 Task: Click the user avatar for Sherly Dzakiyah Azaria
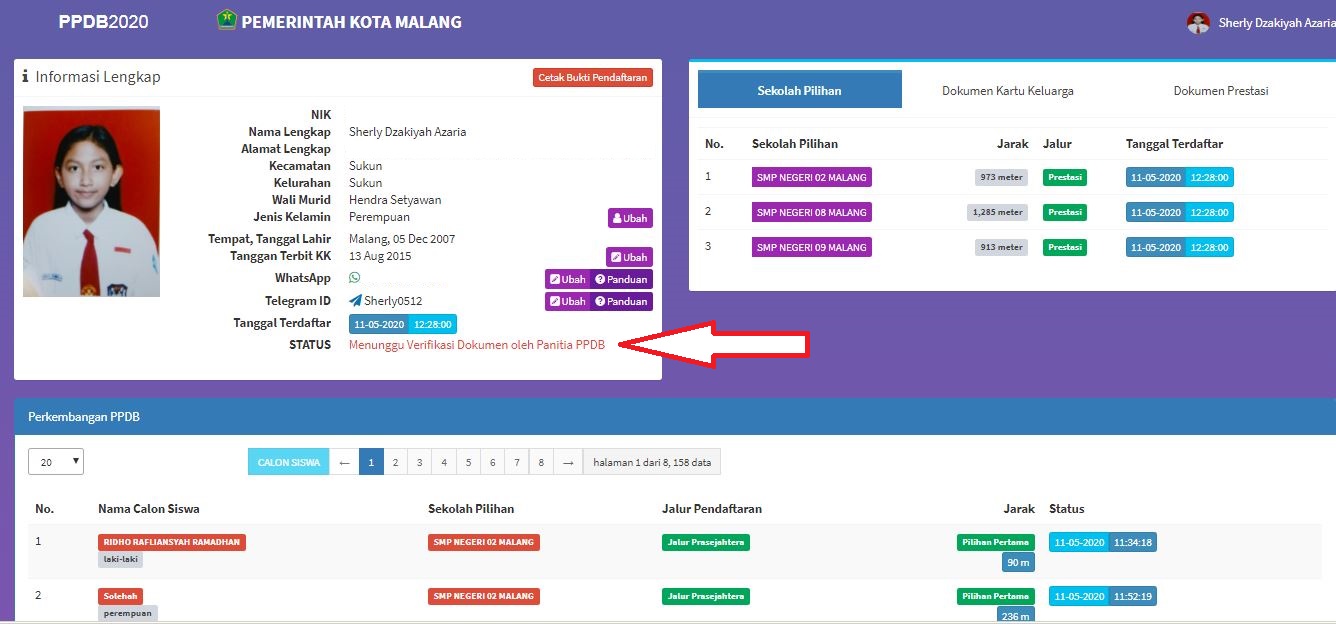(1197, 22)
